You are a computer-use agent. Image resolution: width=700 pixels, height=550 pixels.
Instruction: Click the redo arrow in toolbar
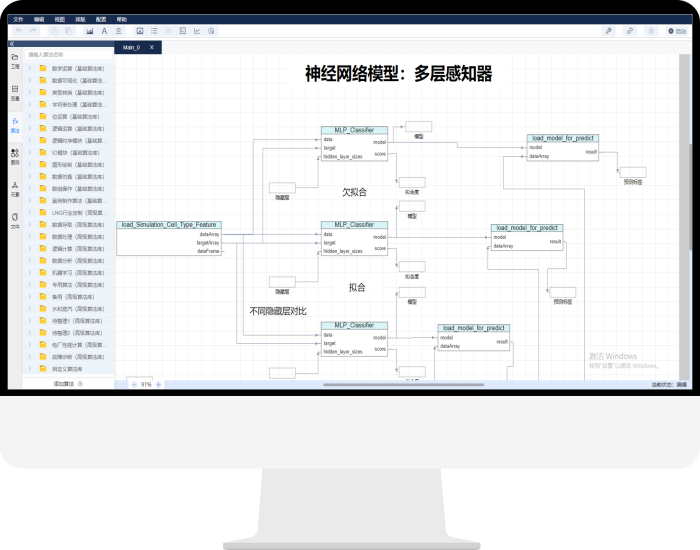[x=34, y=31]
